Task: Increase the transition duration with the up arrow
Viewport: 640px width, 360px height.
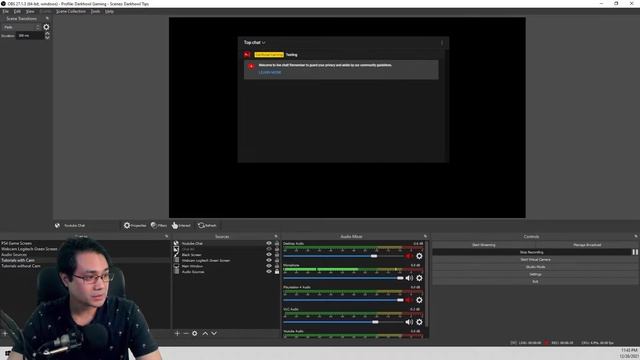Action: [47, 34]
